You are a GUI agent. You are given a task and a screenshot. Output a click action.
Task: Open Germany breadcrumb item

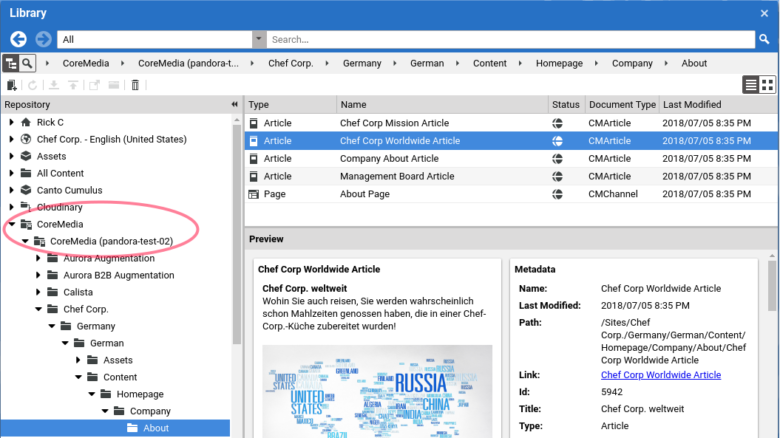coord(362,63)
